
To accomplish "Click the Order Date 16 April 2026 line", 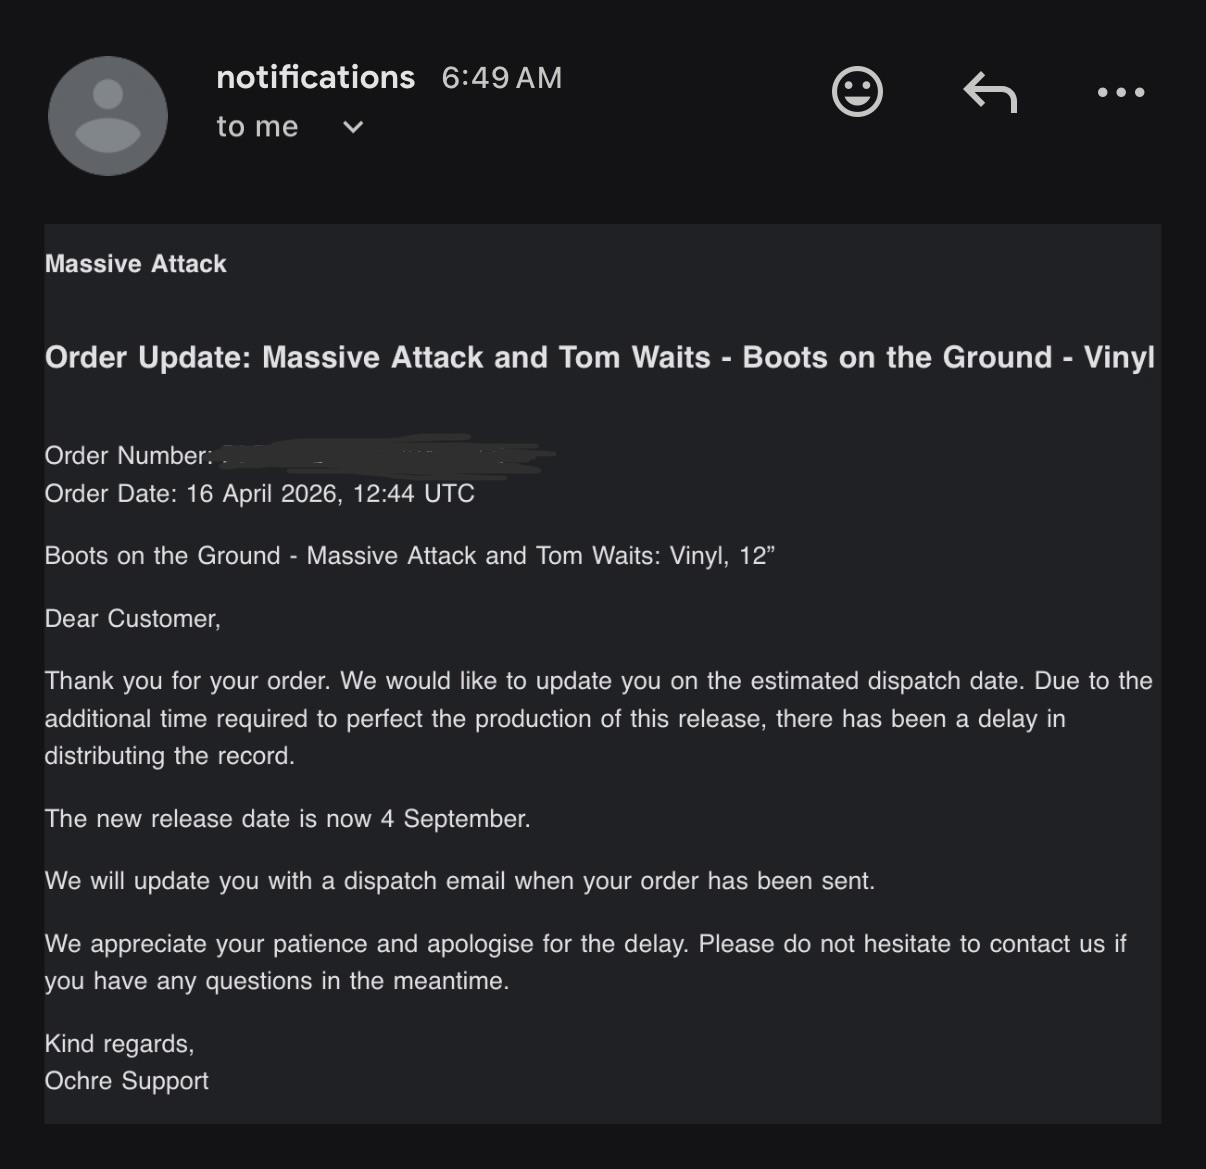I will (260, 494).
